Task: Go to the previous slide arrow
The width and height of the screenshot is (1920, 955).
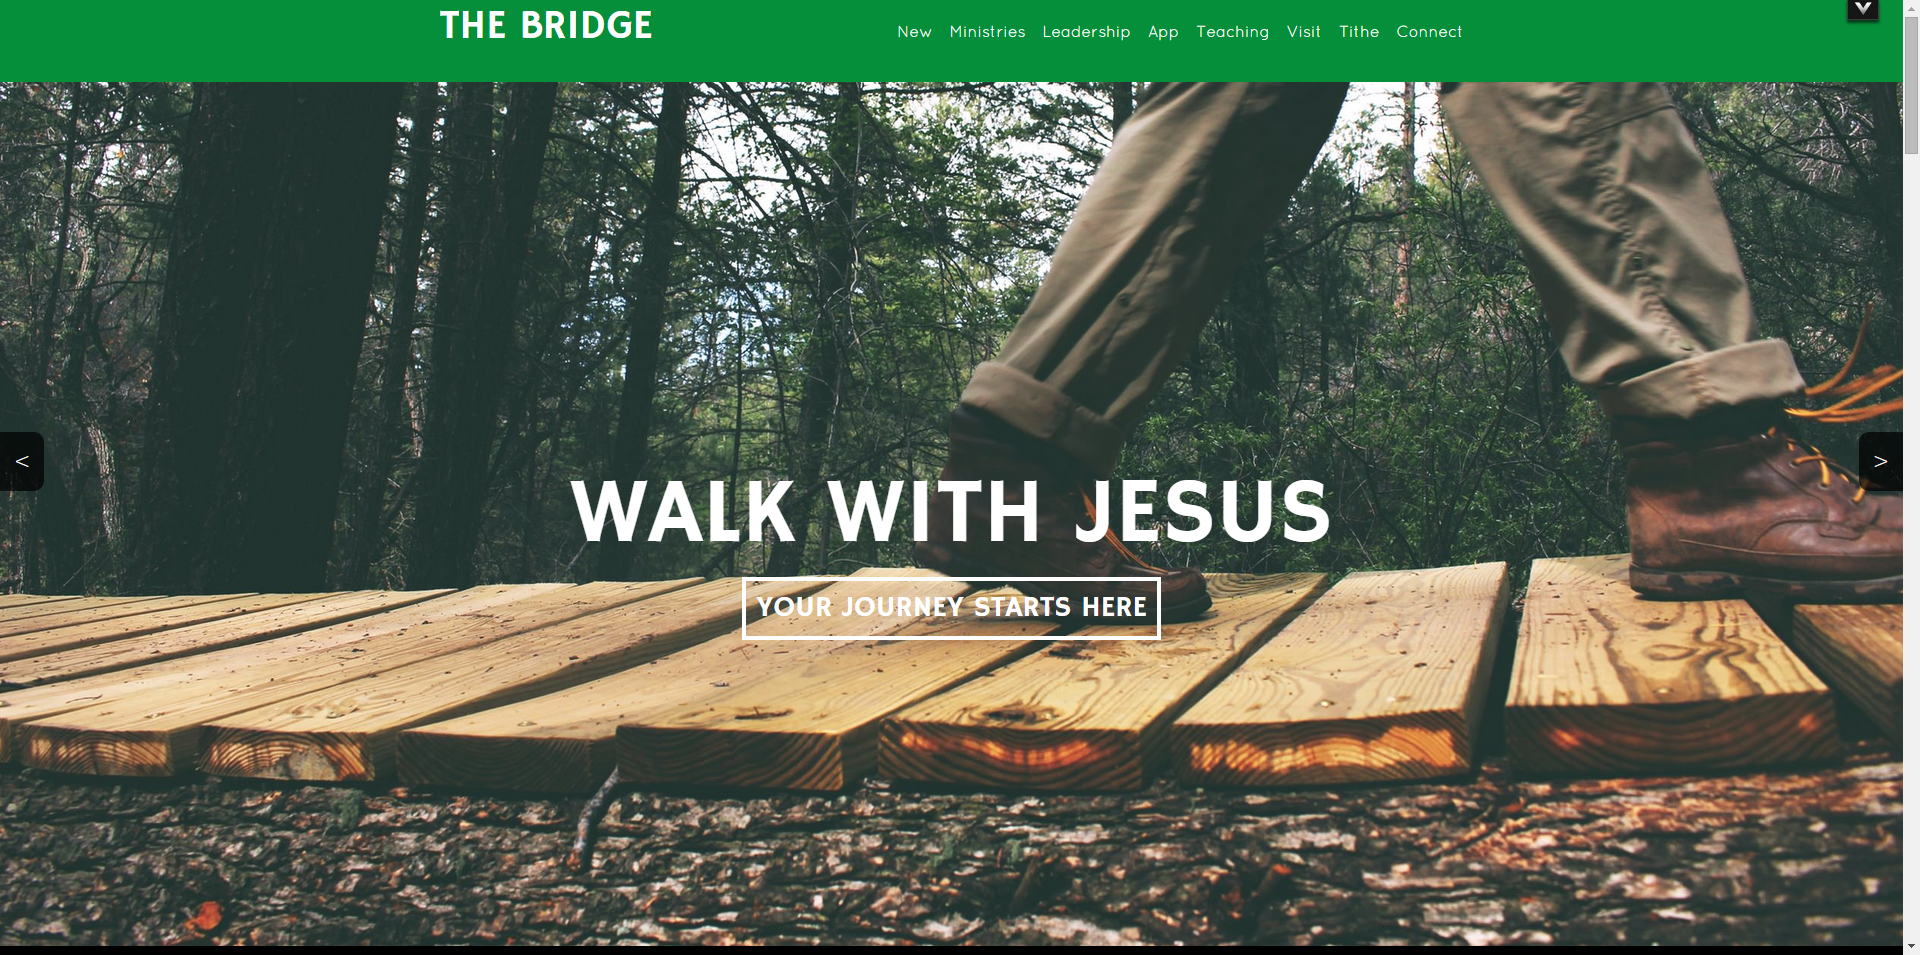Action: point(21,461)
